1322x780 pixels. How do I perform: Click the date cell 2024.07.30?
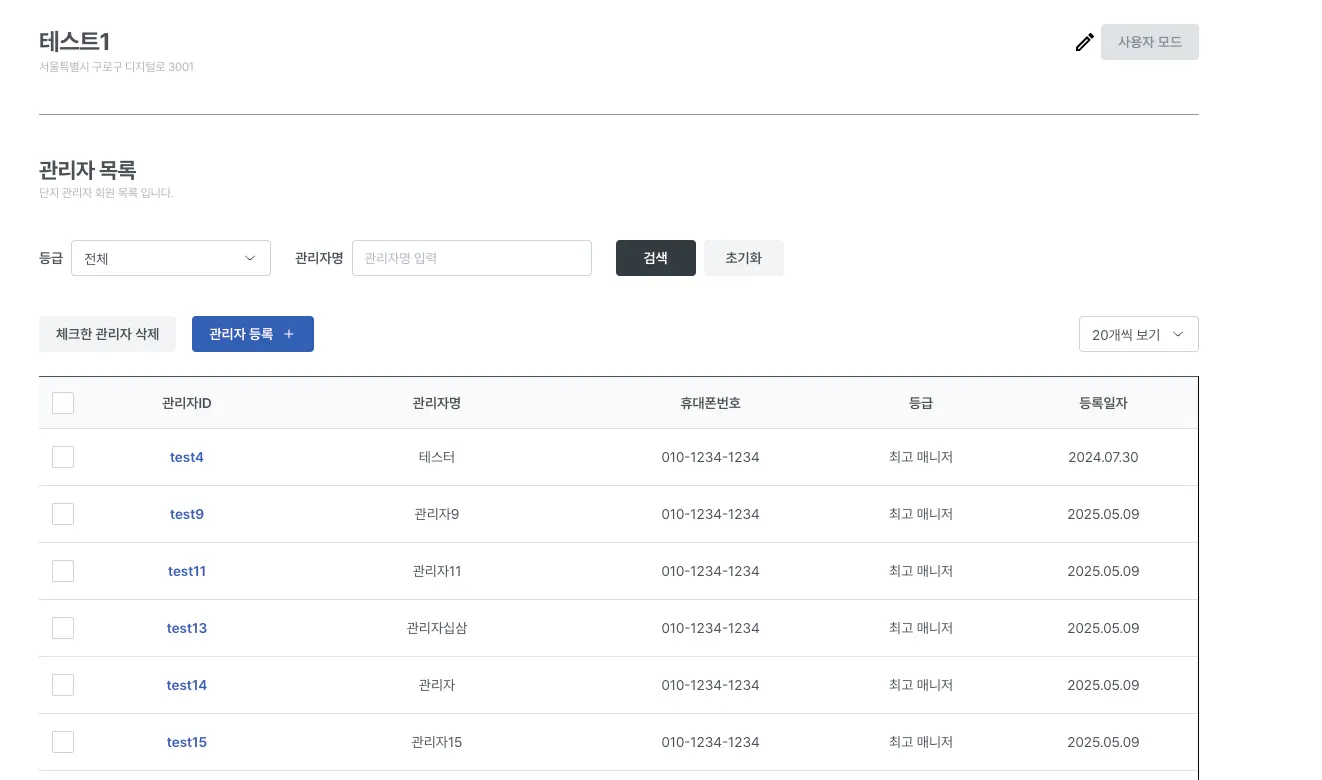tap(1103, 457)
